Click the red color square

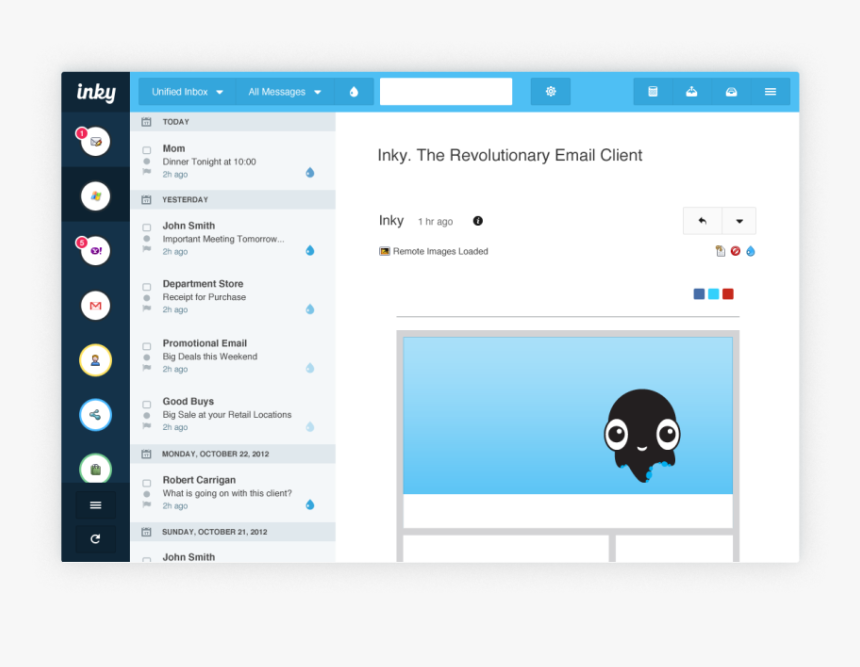pyautogui.click(x=728, y=294)
